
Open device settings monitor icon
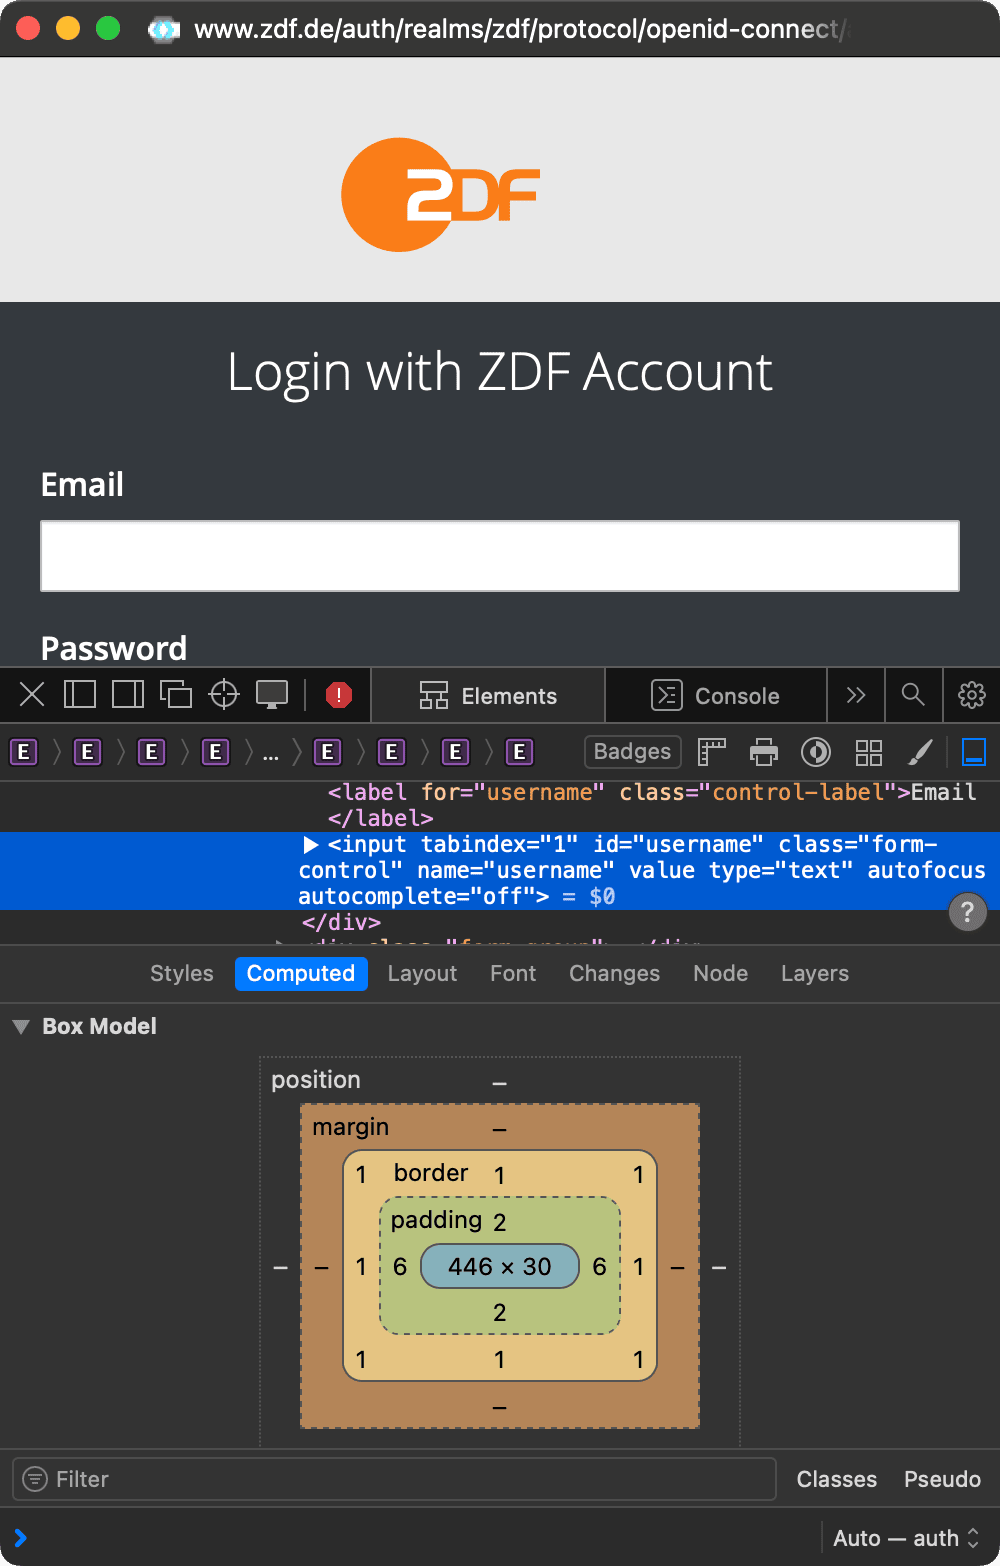pyautogui.click(x=272, y=694)
